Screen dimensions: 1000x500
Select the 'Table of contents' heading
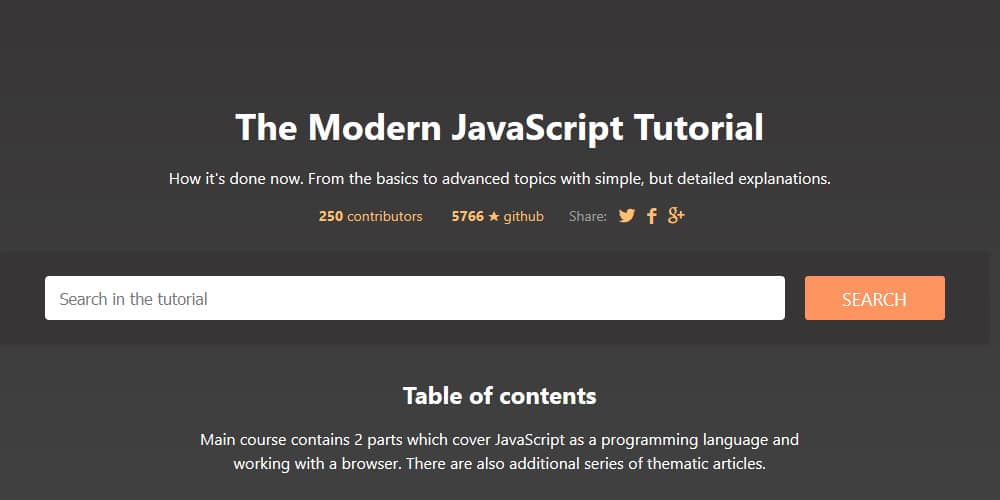coord(499,395)
